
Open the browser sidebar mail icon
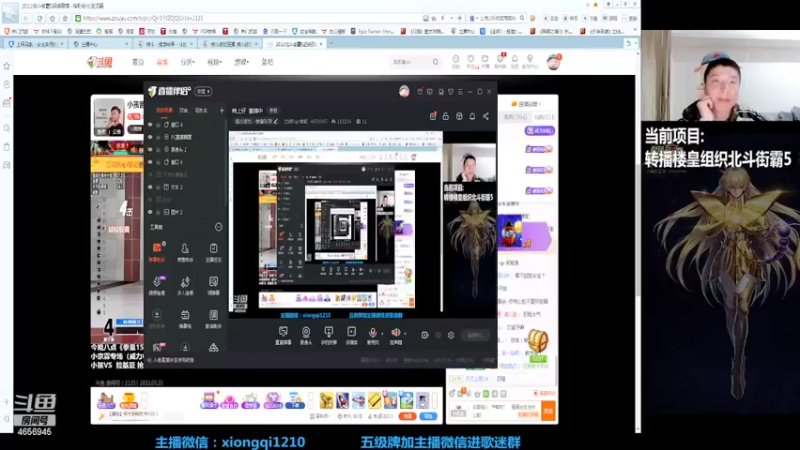pyautogui.click(x=7, y=103)
